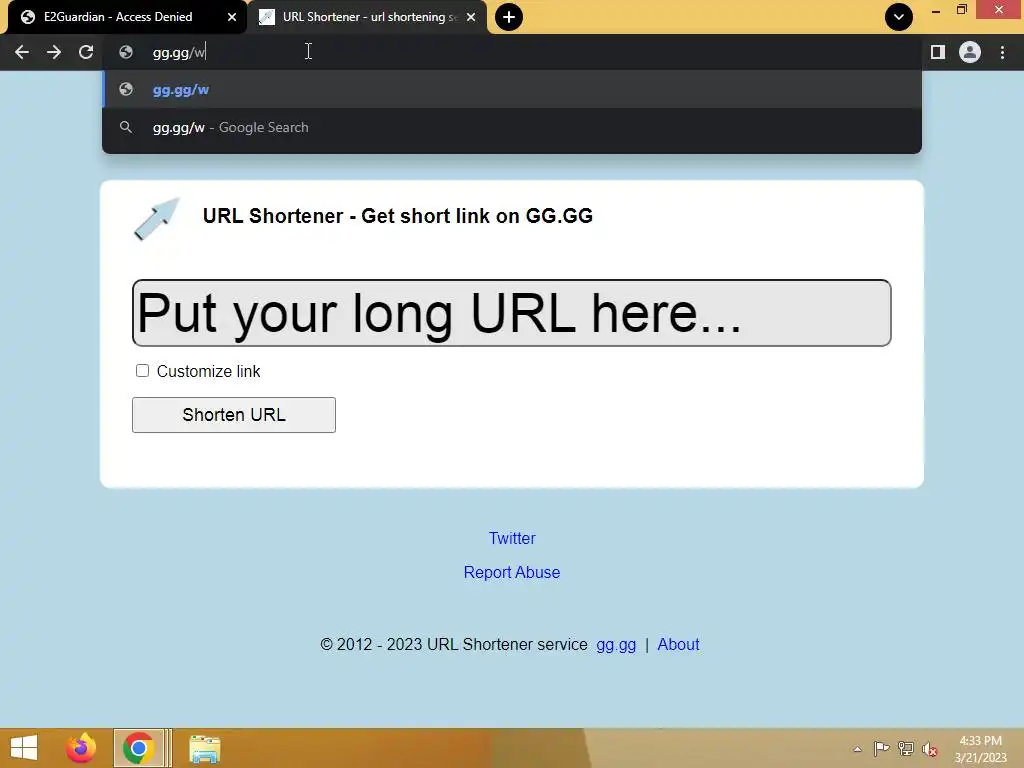The width and height of the screenshot is (1024, 768).
Task: Close the URL Shortener tab
Action: (471, 17)
